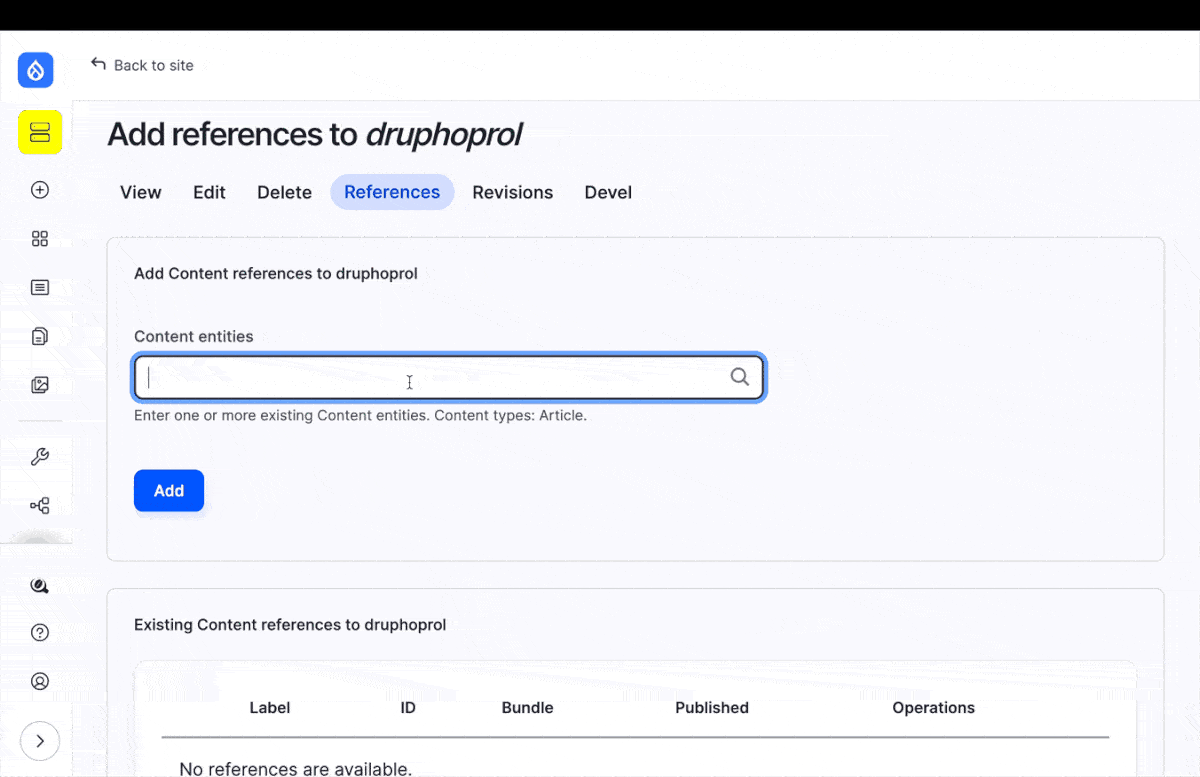Click the 'Existing Content references to druphoprol' heading

click(x=290, y=625)
